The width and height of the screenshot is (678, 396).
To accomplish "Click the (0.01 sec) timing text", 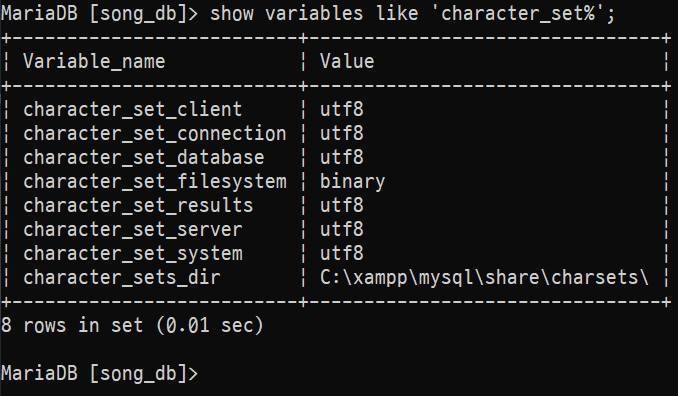I will (x=209, y=325).
